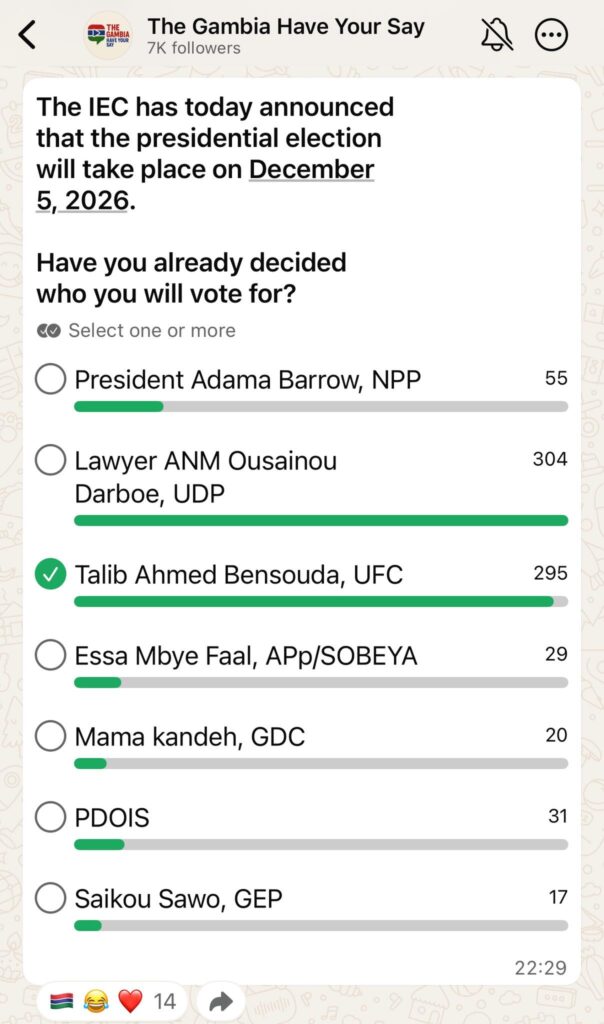Screen dimensions: 604x1024
Task: Select the PDOIS poll option
Action: click(x=50, y=818)
